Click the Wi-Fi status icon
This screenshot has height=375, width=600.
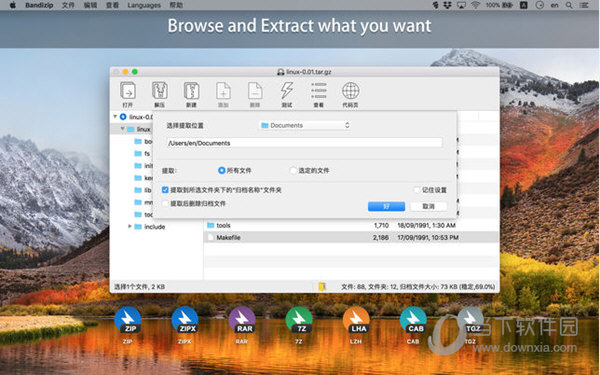(476, 5)
